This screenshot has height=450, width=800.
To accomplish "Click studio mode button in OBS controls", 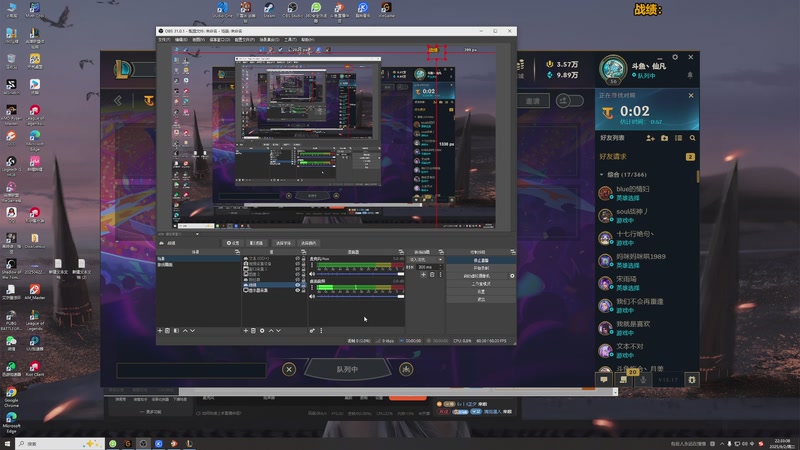I will (x=481, y=284).
